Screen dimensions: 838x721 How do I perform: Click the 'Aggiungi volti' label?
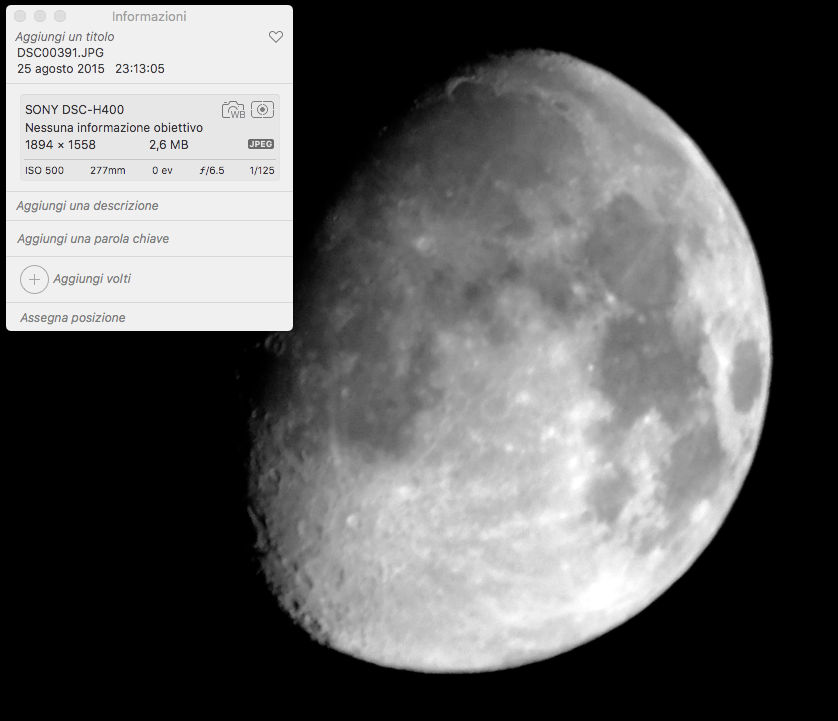tap(92, 279)
